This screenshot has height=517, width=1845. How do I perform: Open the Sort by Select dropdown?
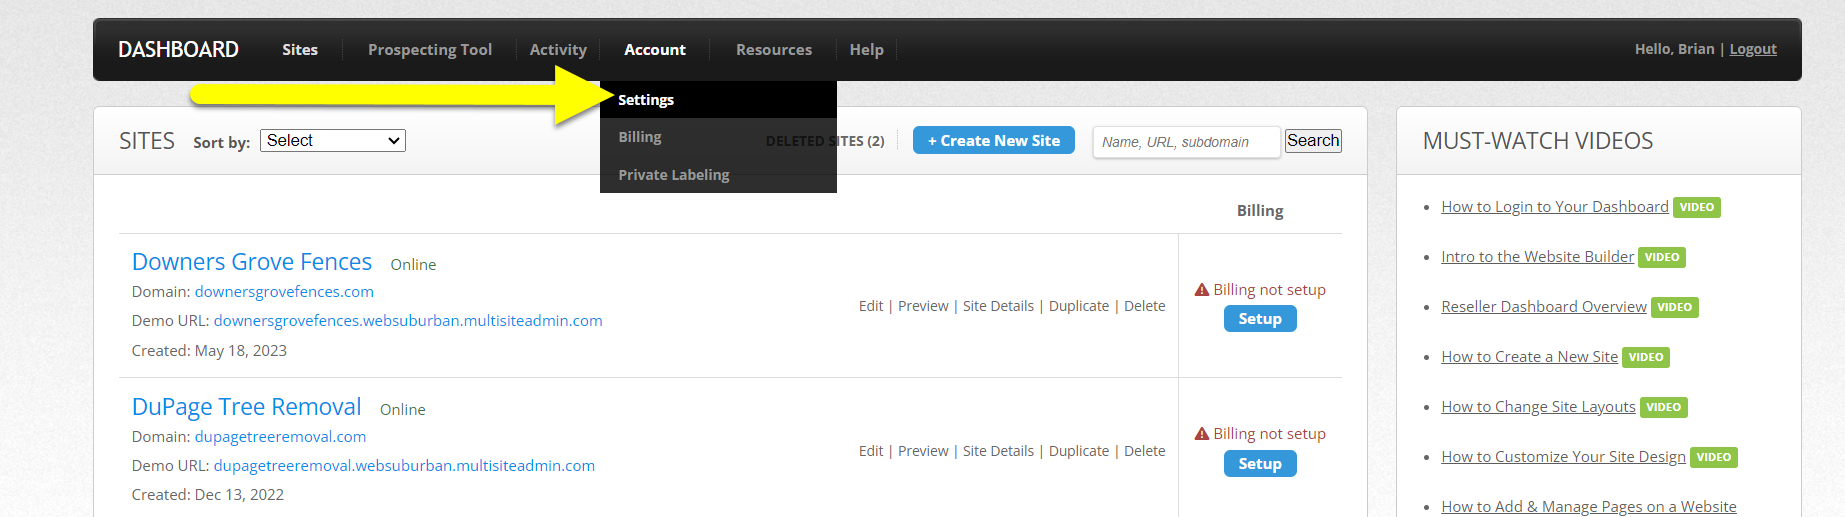[333, 141]
